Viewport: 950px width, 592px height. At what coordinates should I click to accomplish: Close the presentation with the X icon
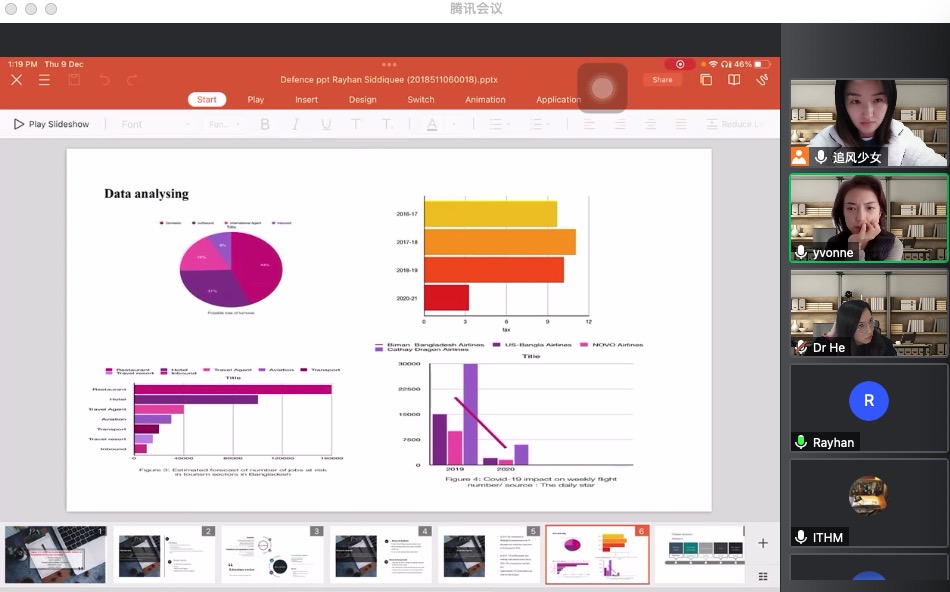coord(16,80)
